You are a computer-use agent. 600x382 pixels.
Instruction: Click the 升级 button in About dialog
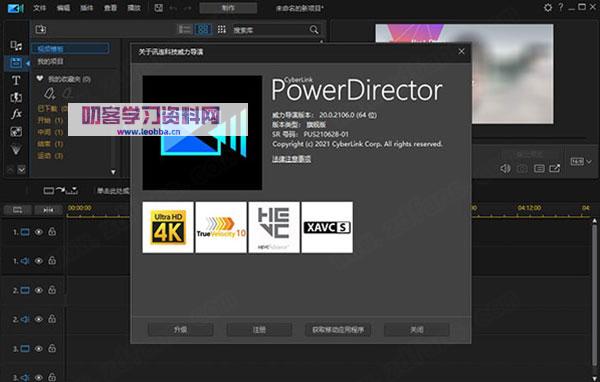tap(181, 330)
